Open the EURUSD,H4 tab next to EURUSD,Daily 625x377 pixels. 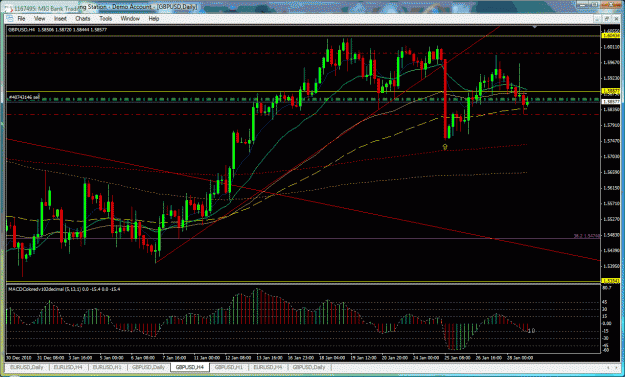tap(68, 367)
